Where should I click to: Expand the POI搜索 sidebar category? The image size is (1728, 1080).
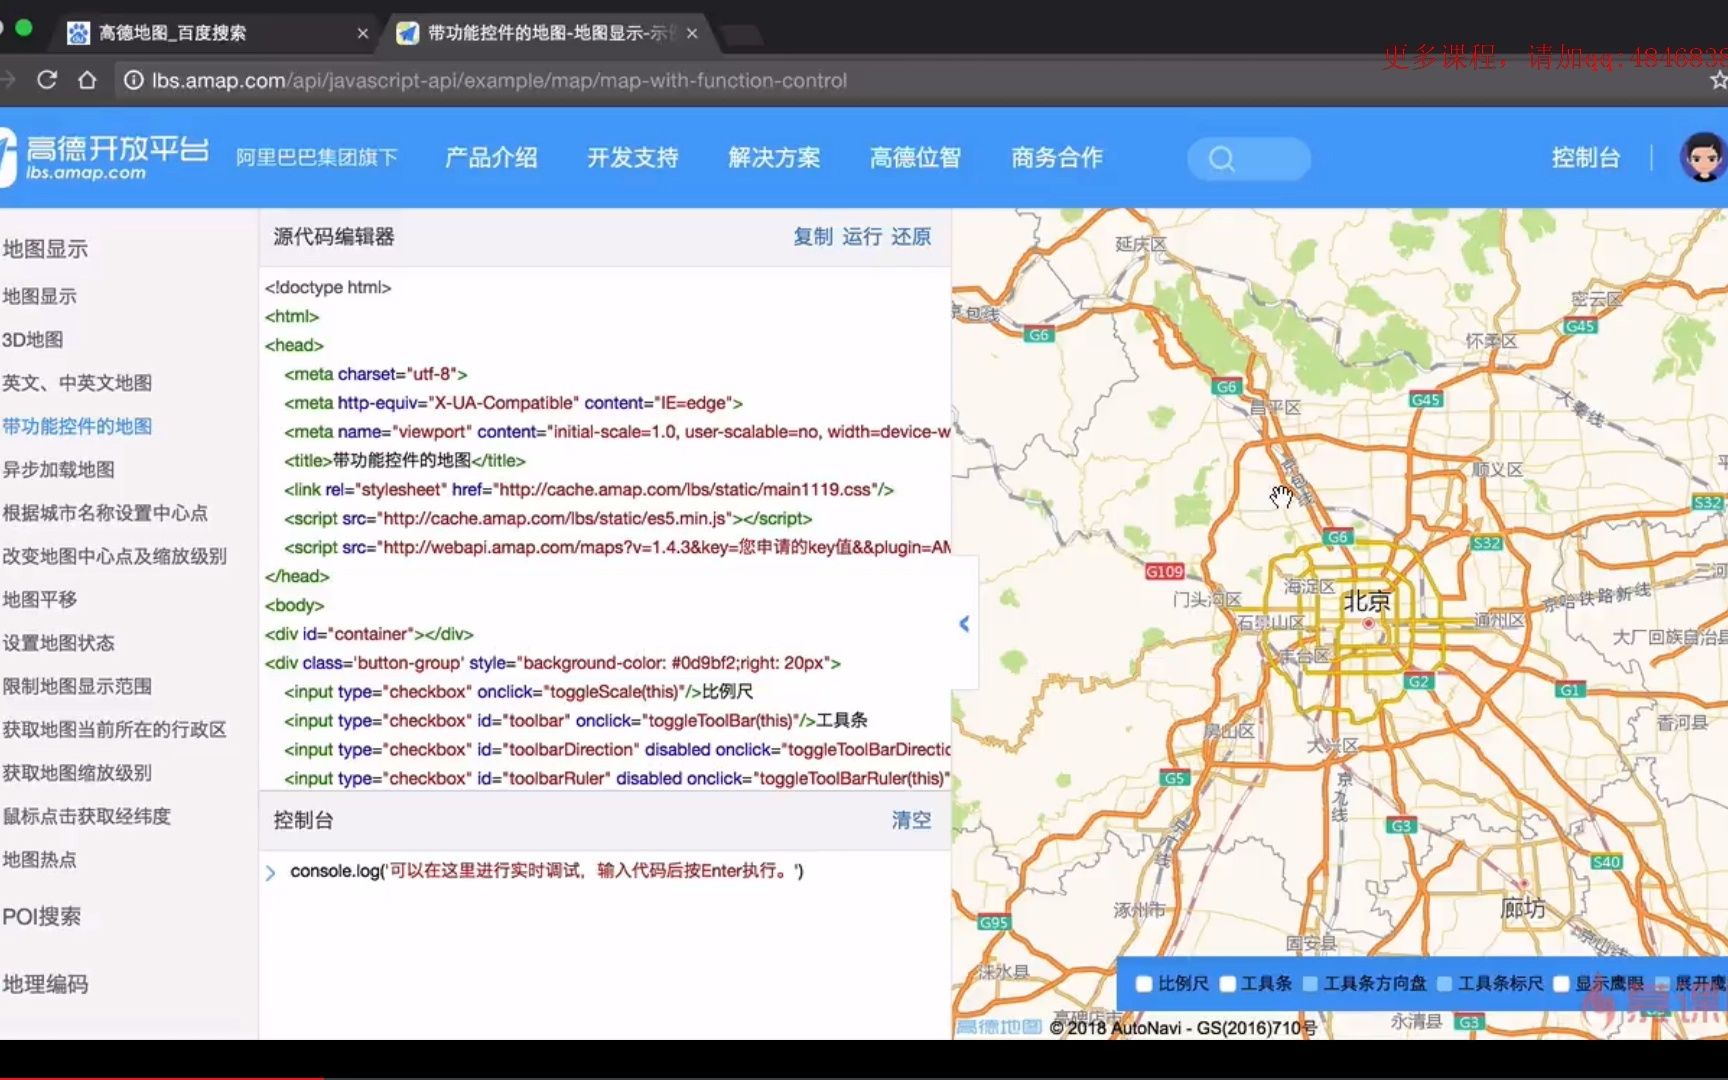click(41, 916)
